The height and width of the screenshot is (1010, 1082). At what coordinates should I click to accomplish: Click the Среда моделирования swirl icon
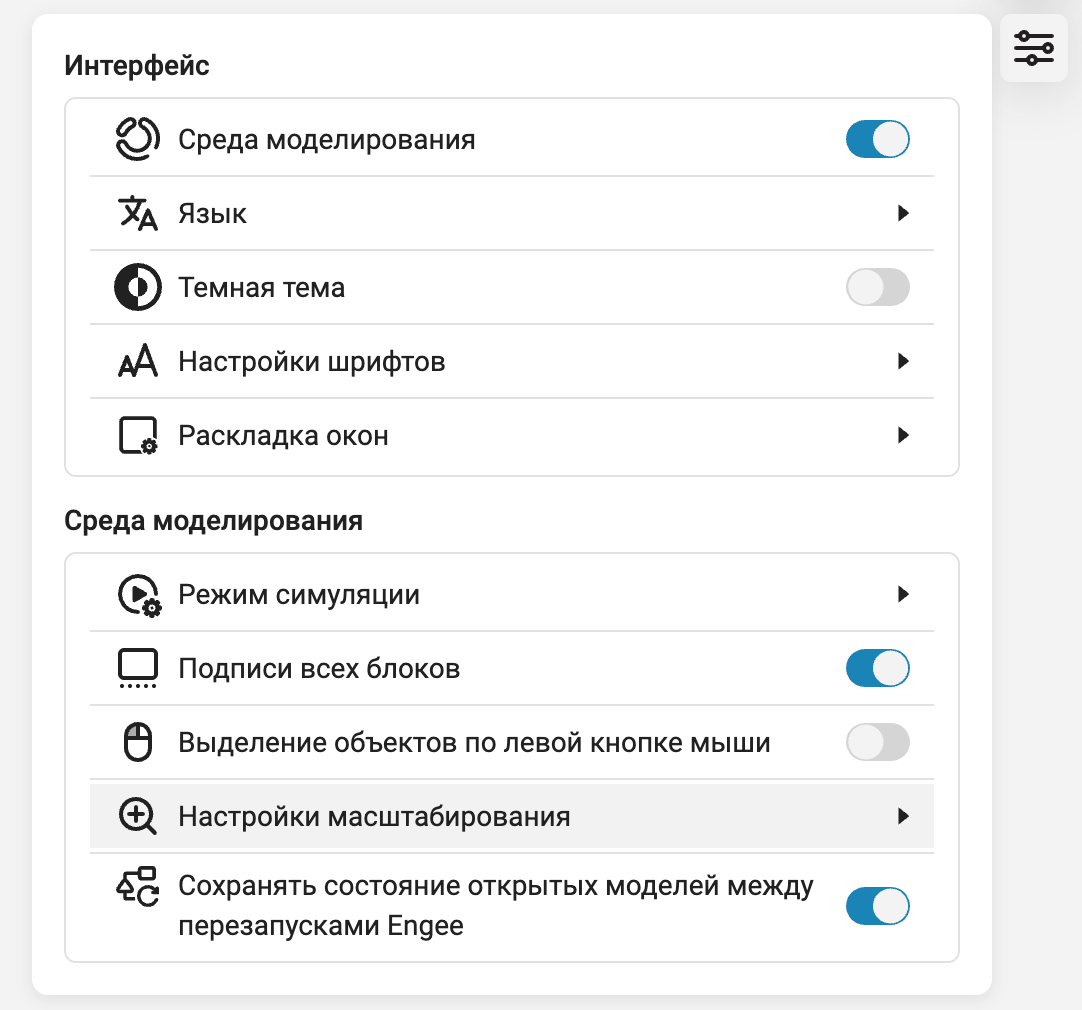tap(137, 139)
